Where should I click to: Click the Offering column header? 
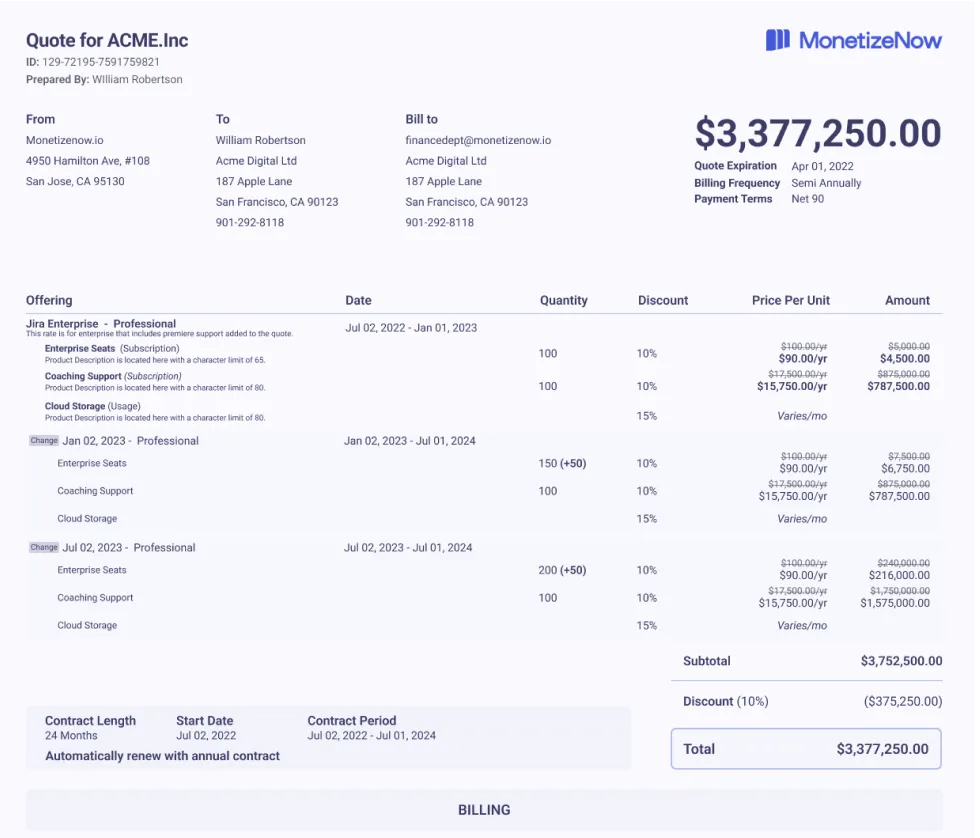(49, 300)
